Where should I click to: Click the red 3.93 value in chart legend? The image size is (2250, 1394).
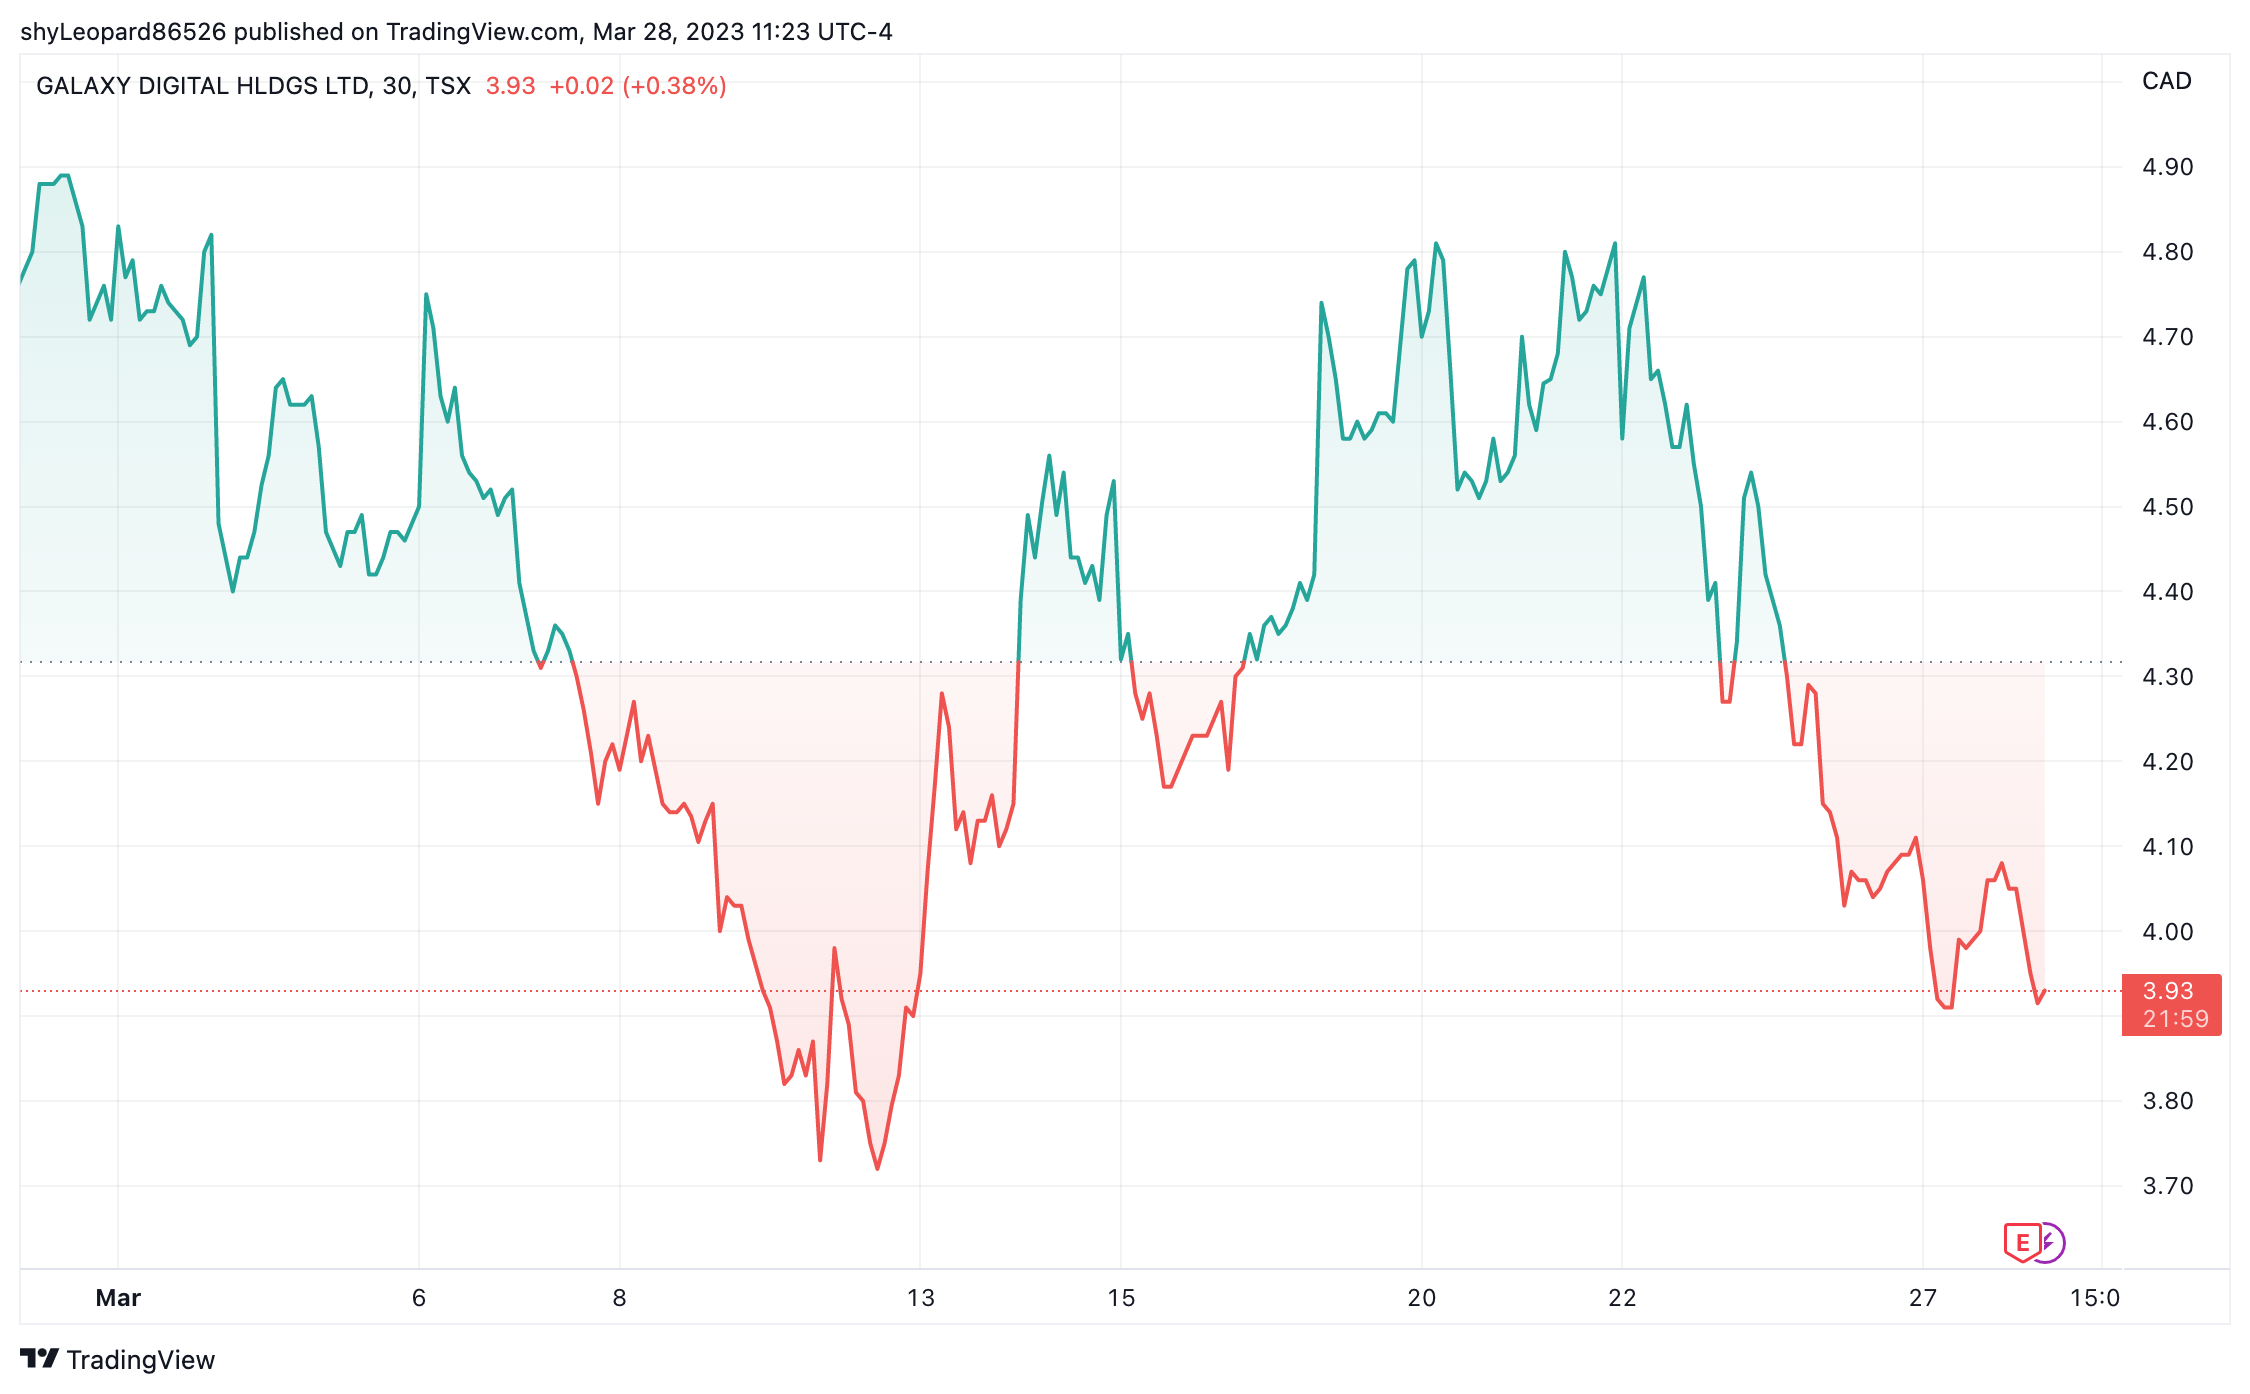[x=510, y=86]
